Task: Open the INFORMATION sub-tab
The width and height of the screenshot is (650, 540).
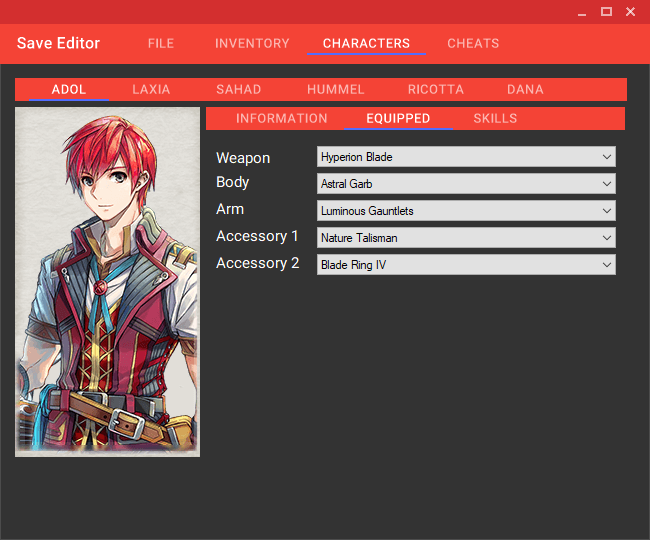Action: click(x=281, y=119)
